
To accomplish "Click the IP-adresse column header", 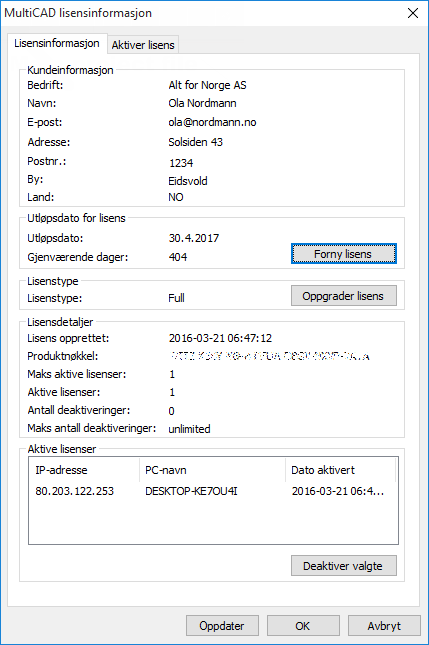I will [84, 470].
